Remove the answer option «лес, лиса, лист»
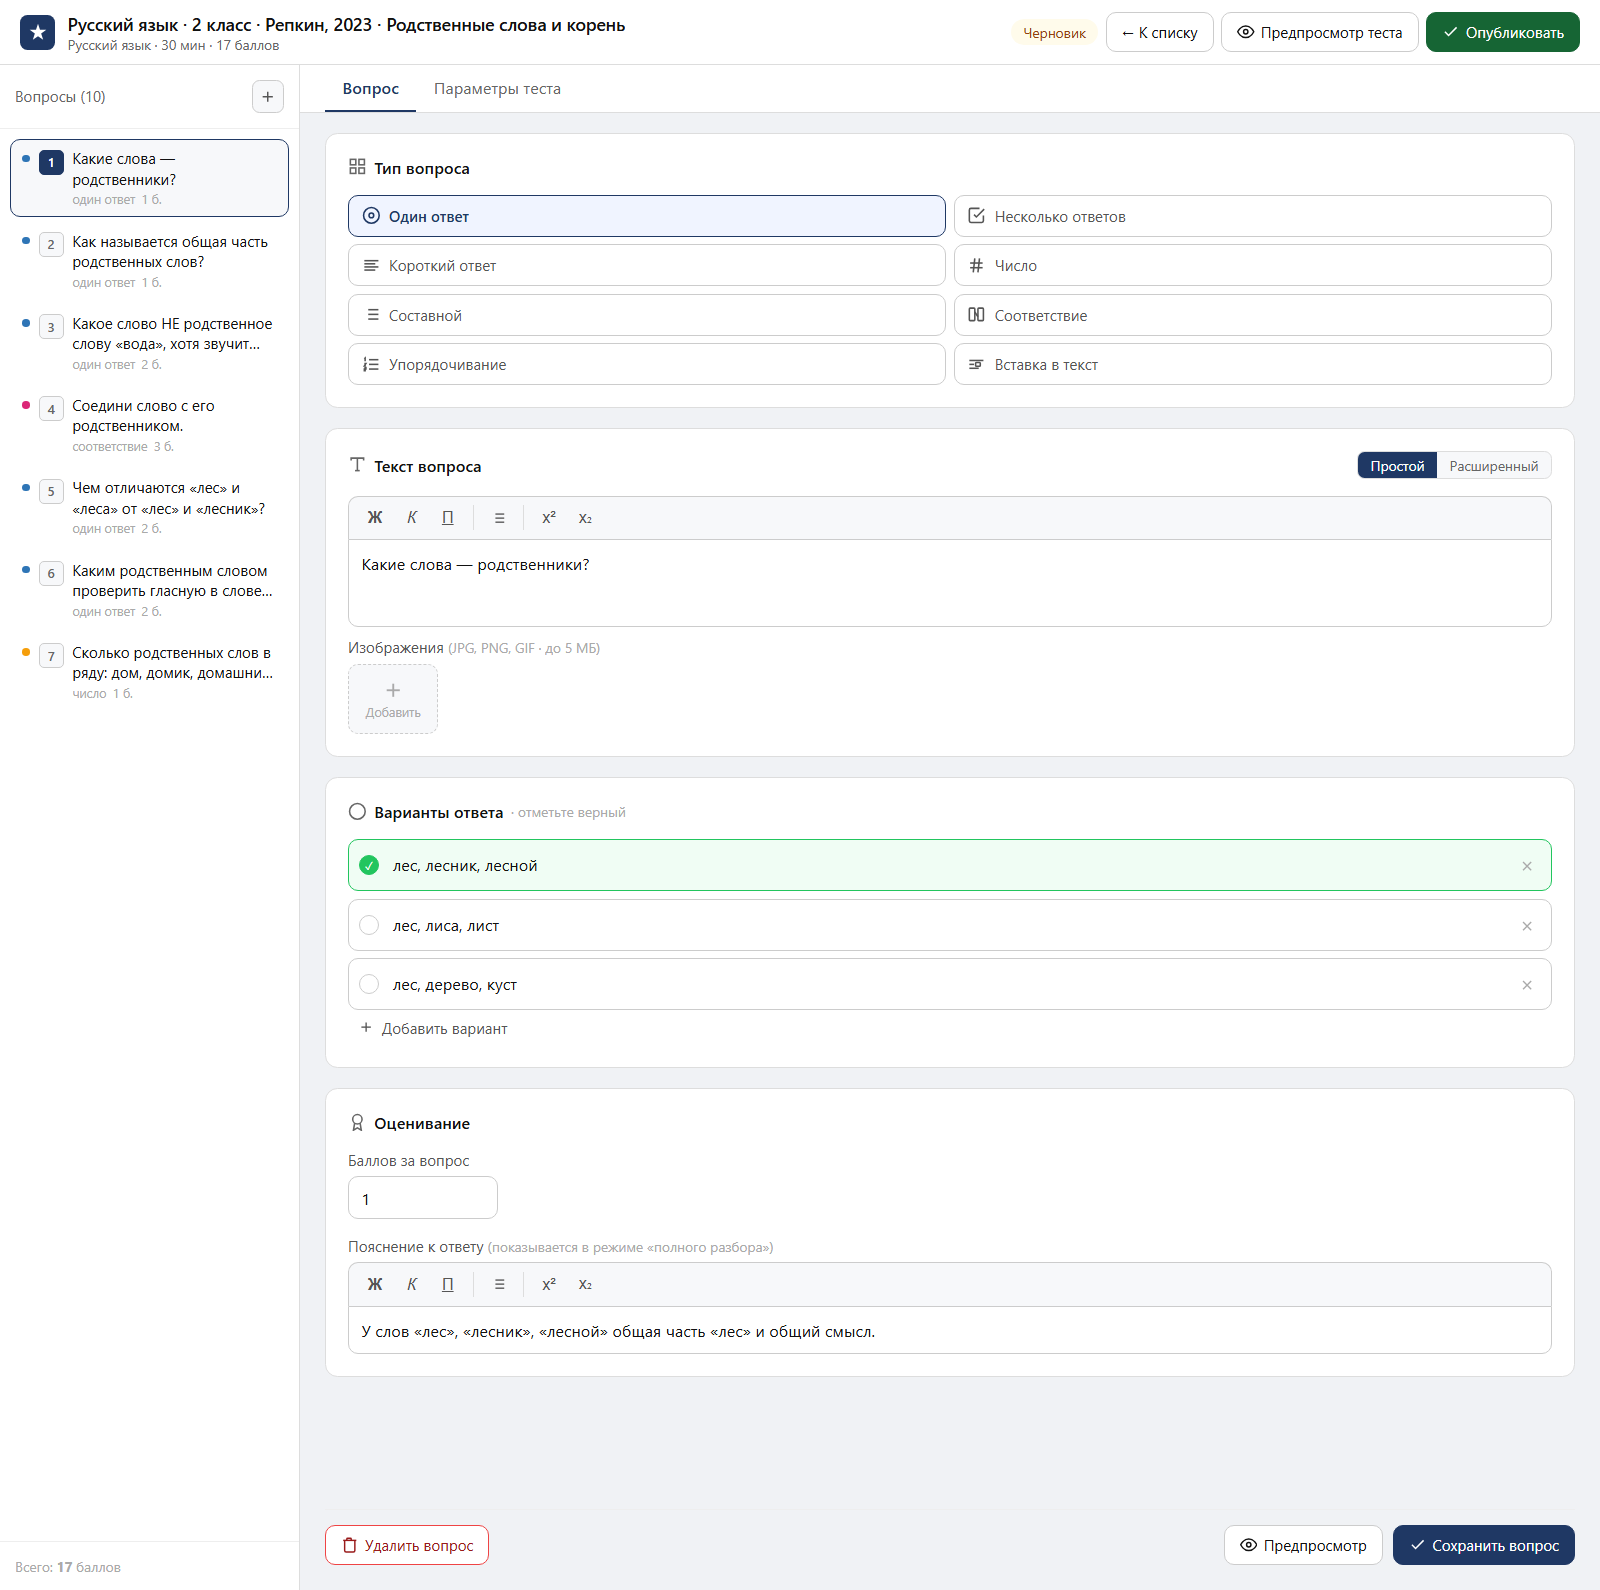The image size is (1600, 1590). point(1527,926)
